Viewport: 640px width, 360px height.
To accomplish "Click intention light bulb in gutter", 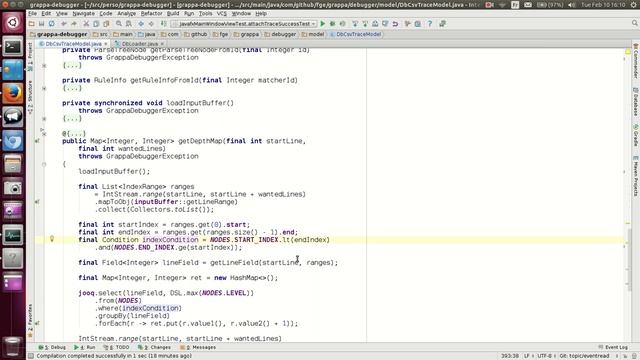I will pyautogui.click(x=52, y=239).
